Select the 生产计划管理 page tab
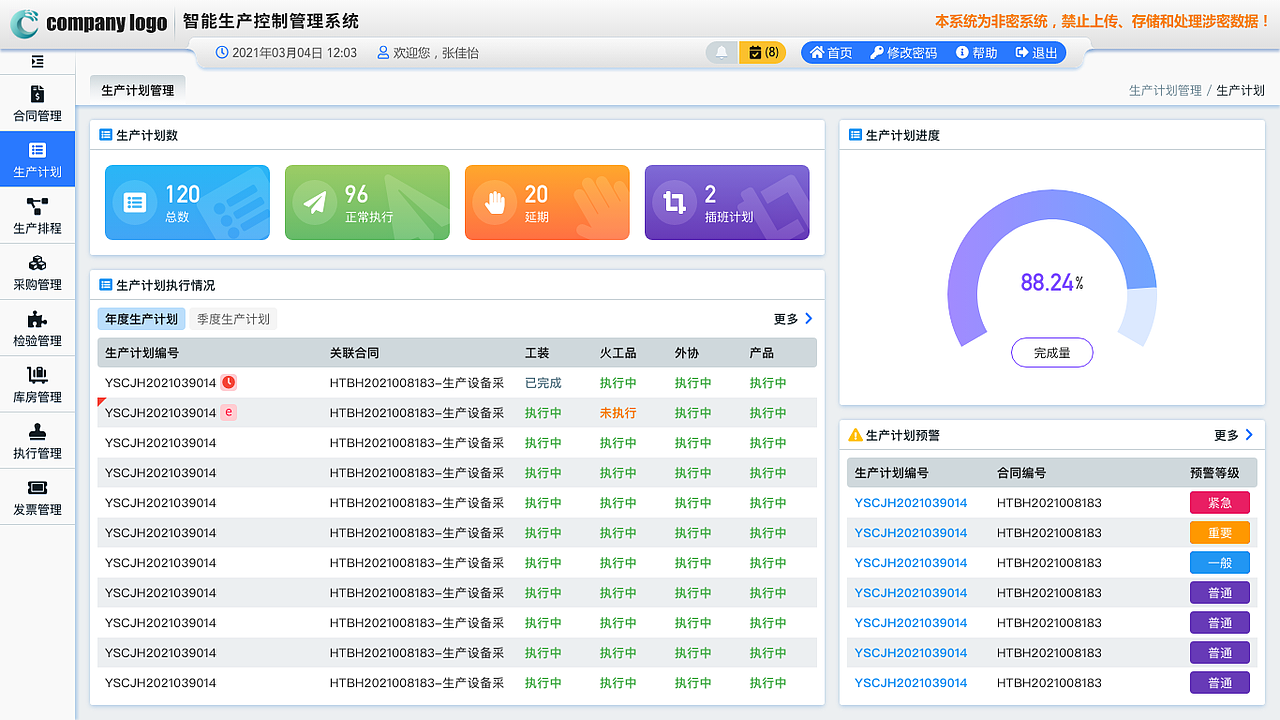Viewport: 1280px width, 720px height. (x=139, y=88)
